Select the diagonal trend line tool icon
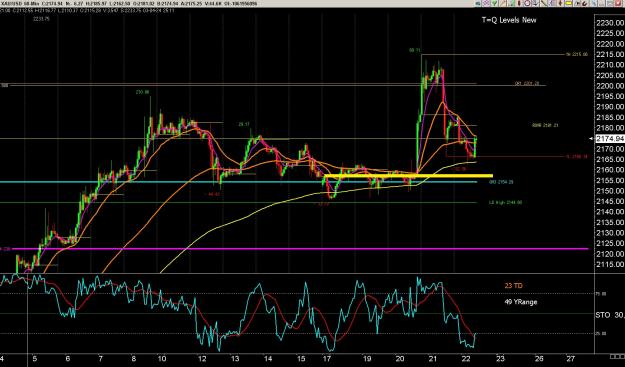The image size is (625, 367). (543, 4)
